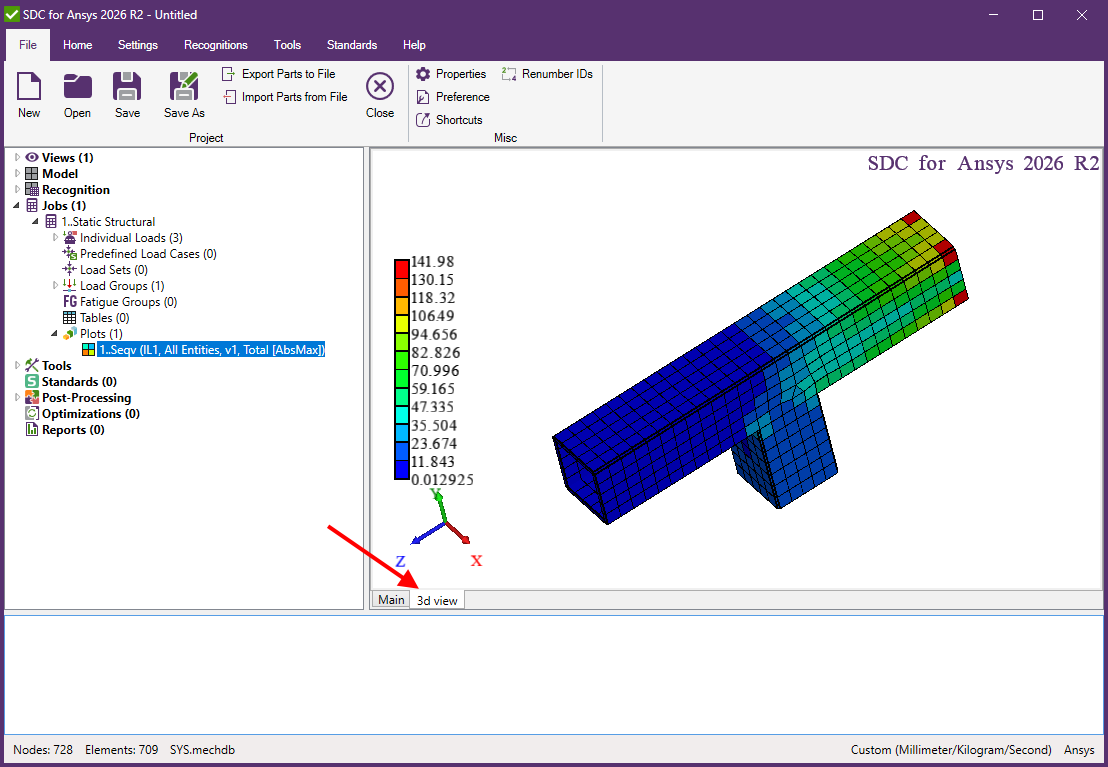Click Renumber IDs
The height and width of the screenshot is (767, 1108).
547,74
